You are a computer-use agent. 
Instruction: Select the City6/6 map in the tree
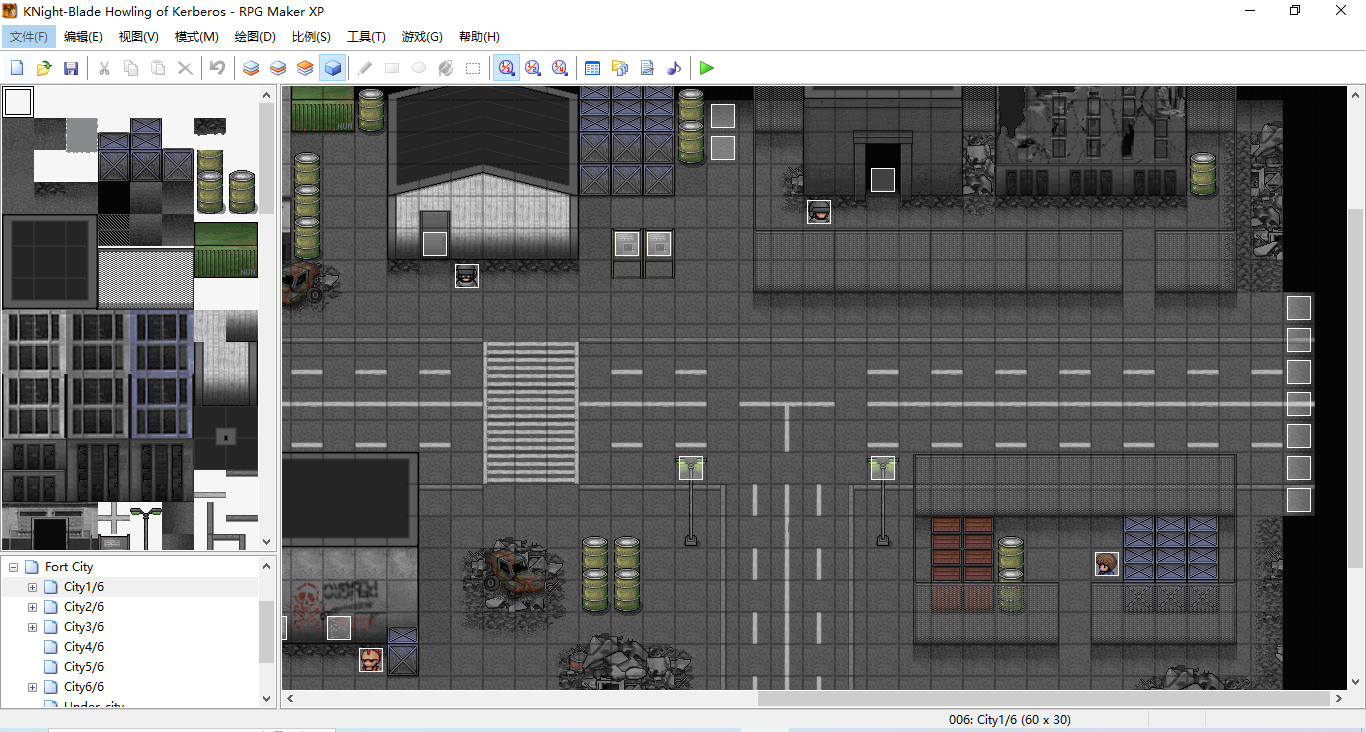pyautogui.click(x=84, y=687)
